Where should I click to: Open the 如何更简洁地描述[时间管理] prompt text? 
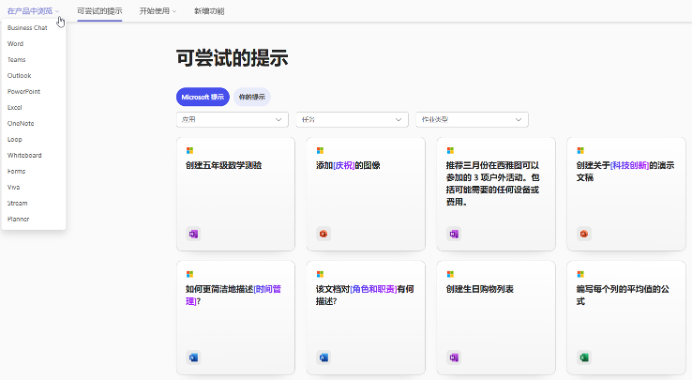click(x=233, y=295)
